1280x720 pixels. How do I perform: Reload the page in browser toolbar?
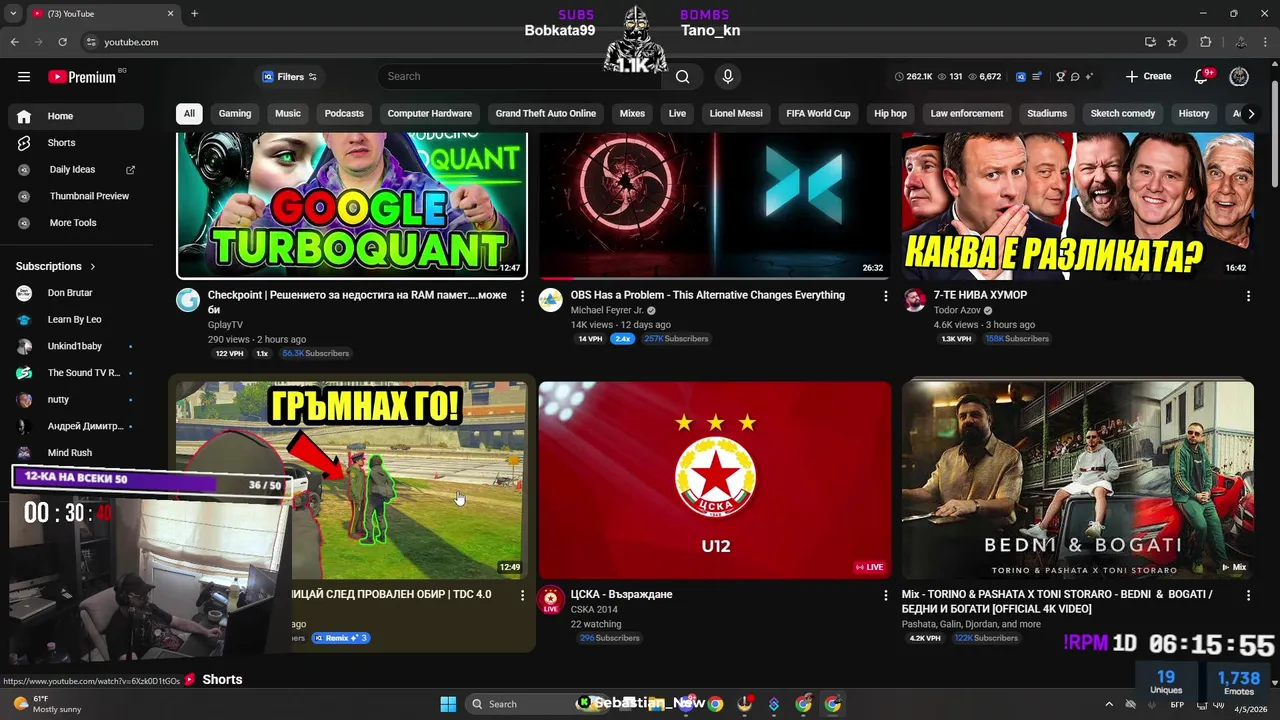click(x=62, y=42)
